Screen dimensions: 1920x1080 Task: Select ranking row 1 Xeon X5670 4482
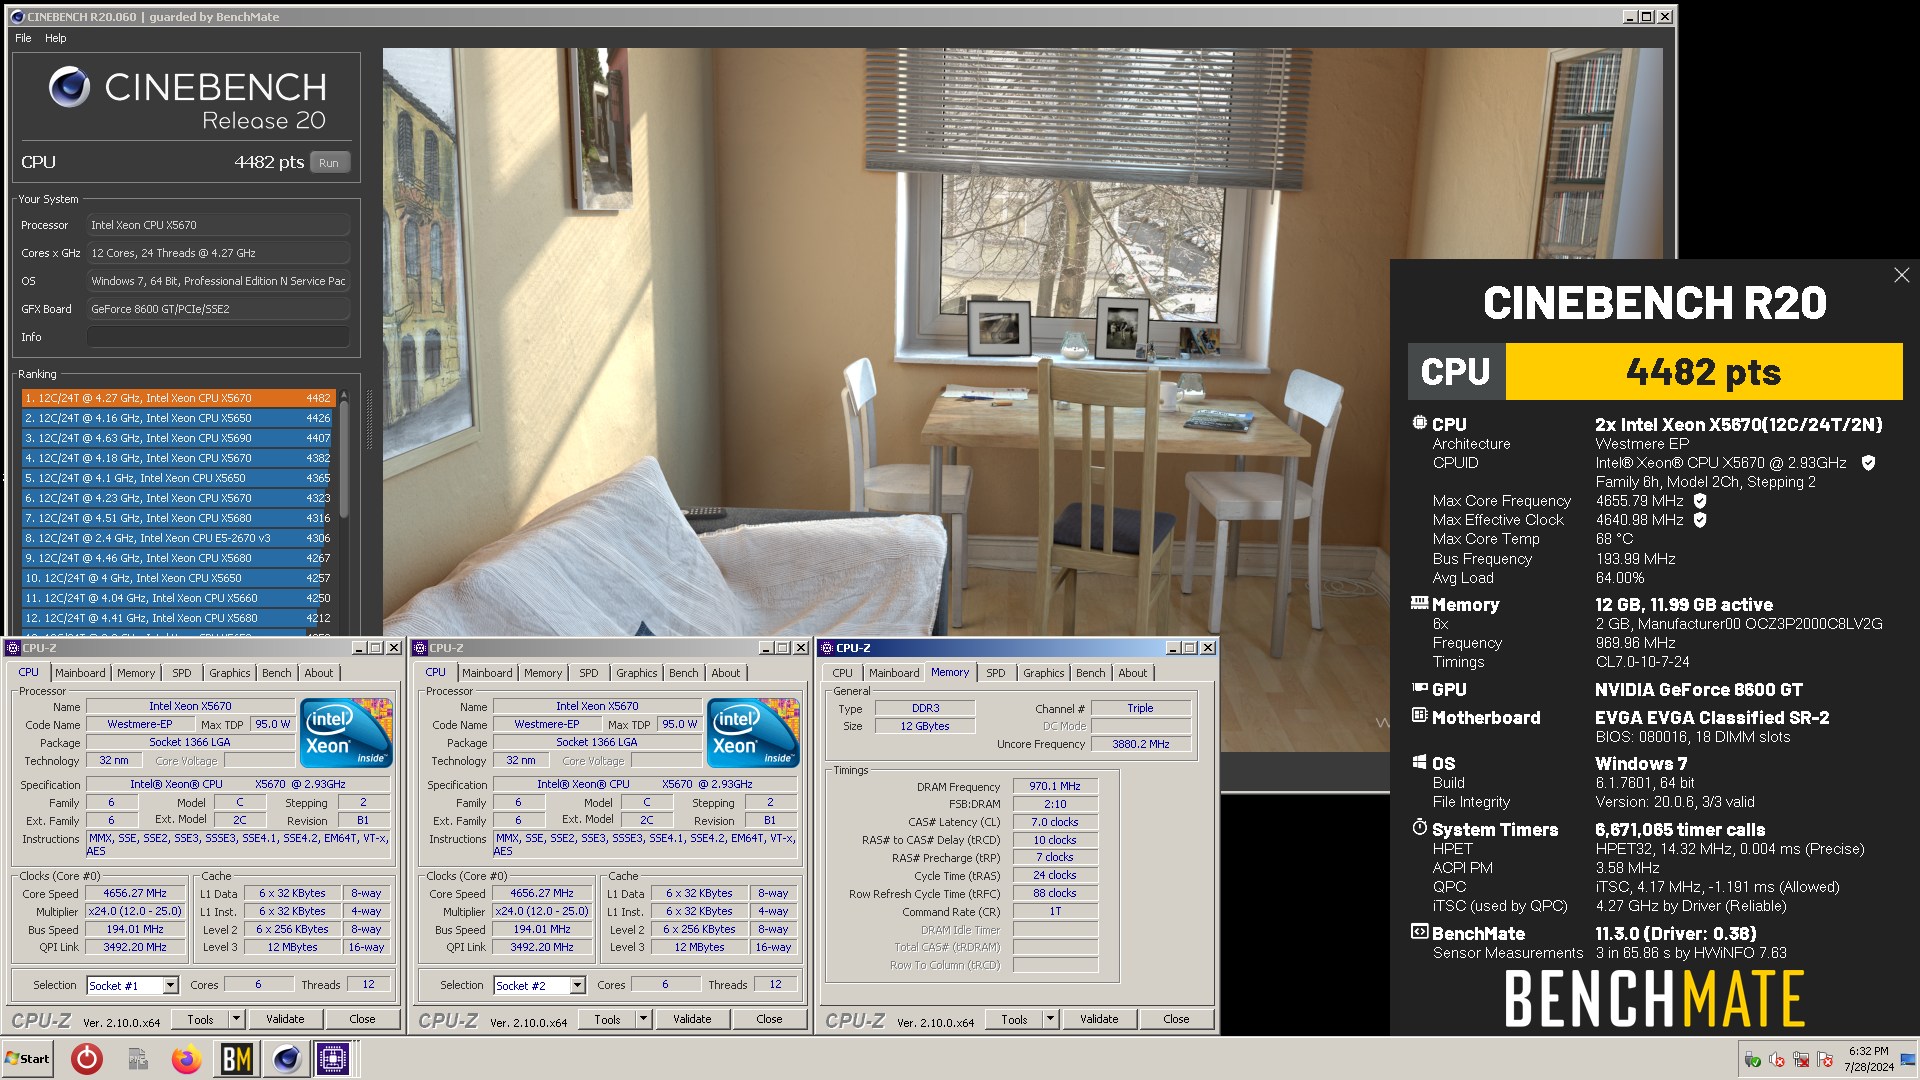coord(178,398)
